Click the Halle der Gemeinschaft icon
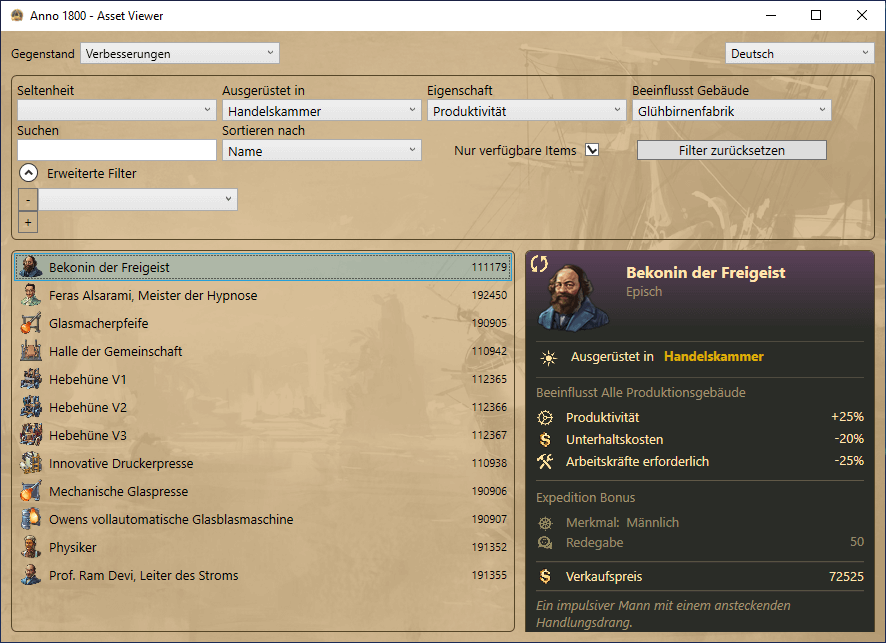Viewport: 886px width, 643px height. [x=31, y=351]
